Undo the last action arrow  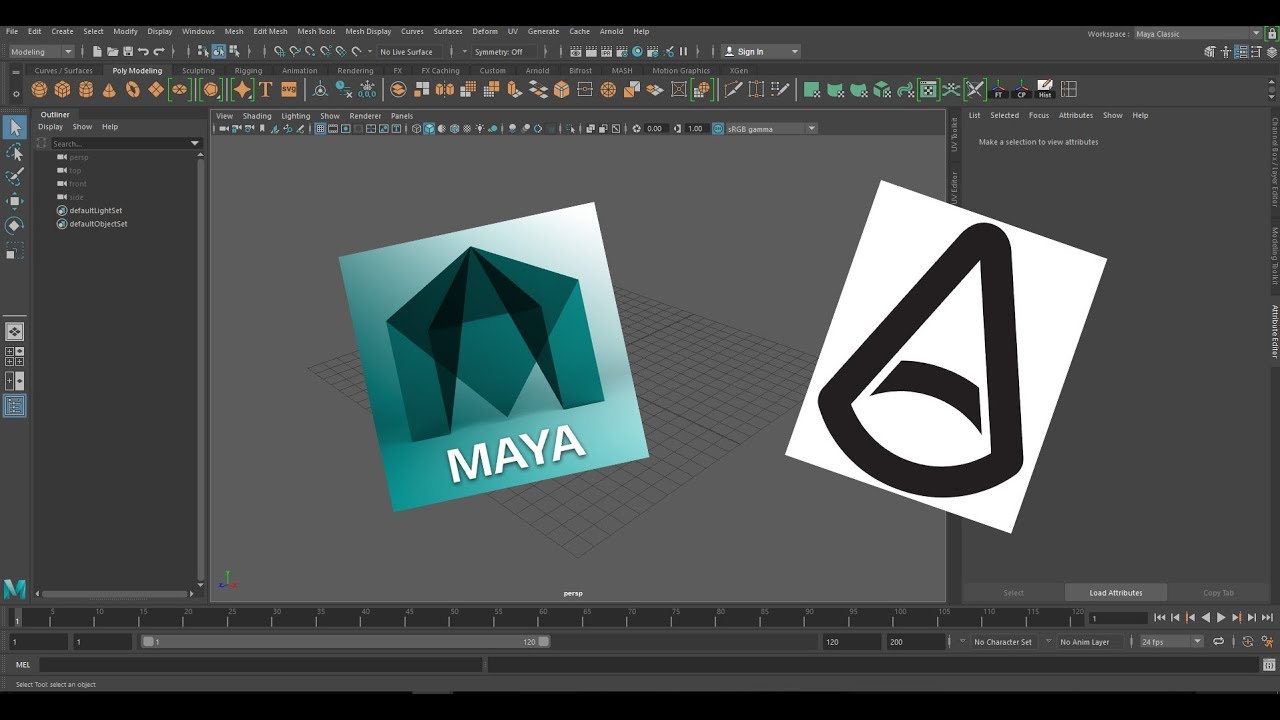click(x=144, y=52)
